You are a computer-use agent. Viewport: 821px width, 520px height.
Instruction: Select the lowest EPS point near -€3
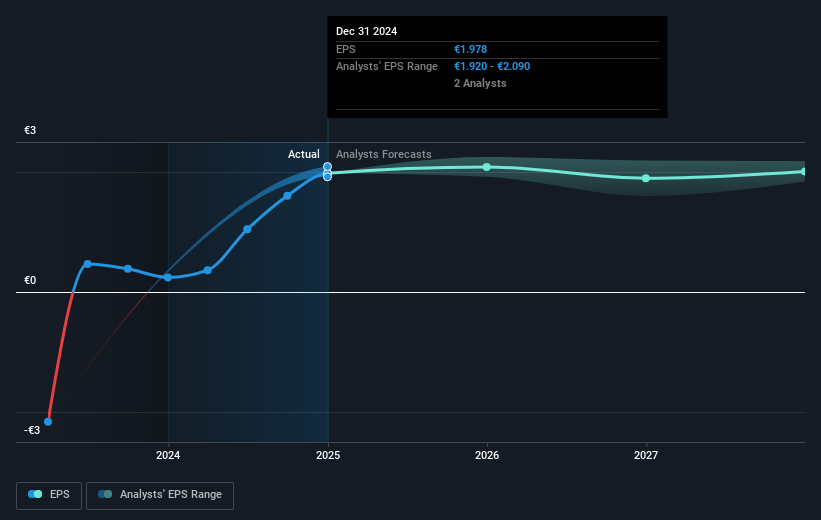pos(48,422)
